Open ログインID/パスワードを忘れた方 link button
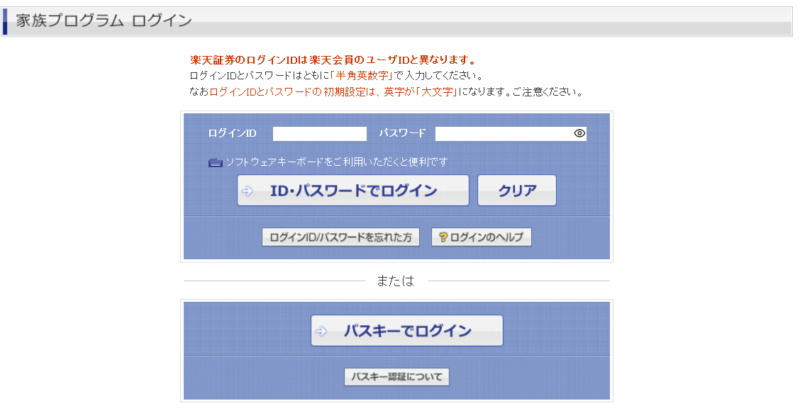This screenshot has width=800, height=413. 341,237
